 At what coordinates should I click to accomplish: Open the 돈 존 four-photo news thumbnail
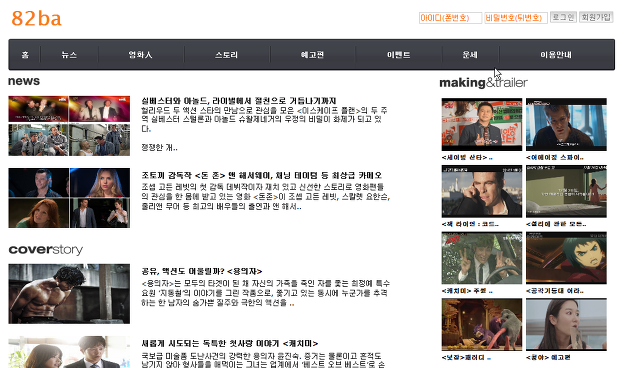pyautogui.click(x=69, y=198)
